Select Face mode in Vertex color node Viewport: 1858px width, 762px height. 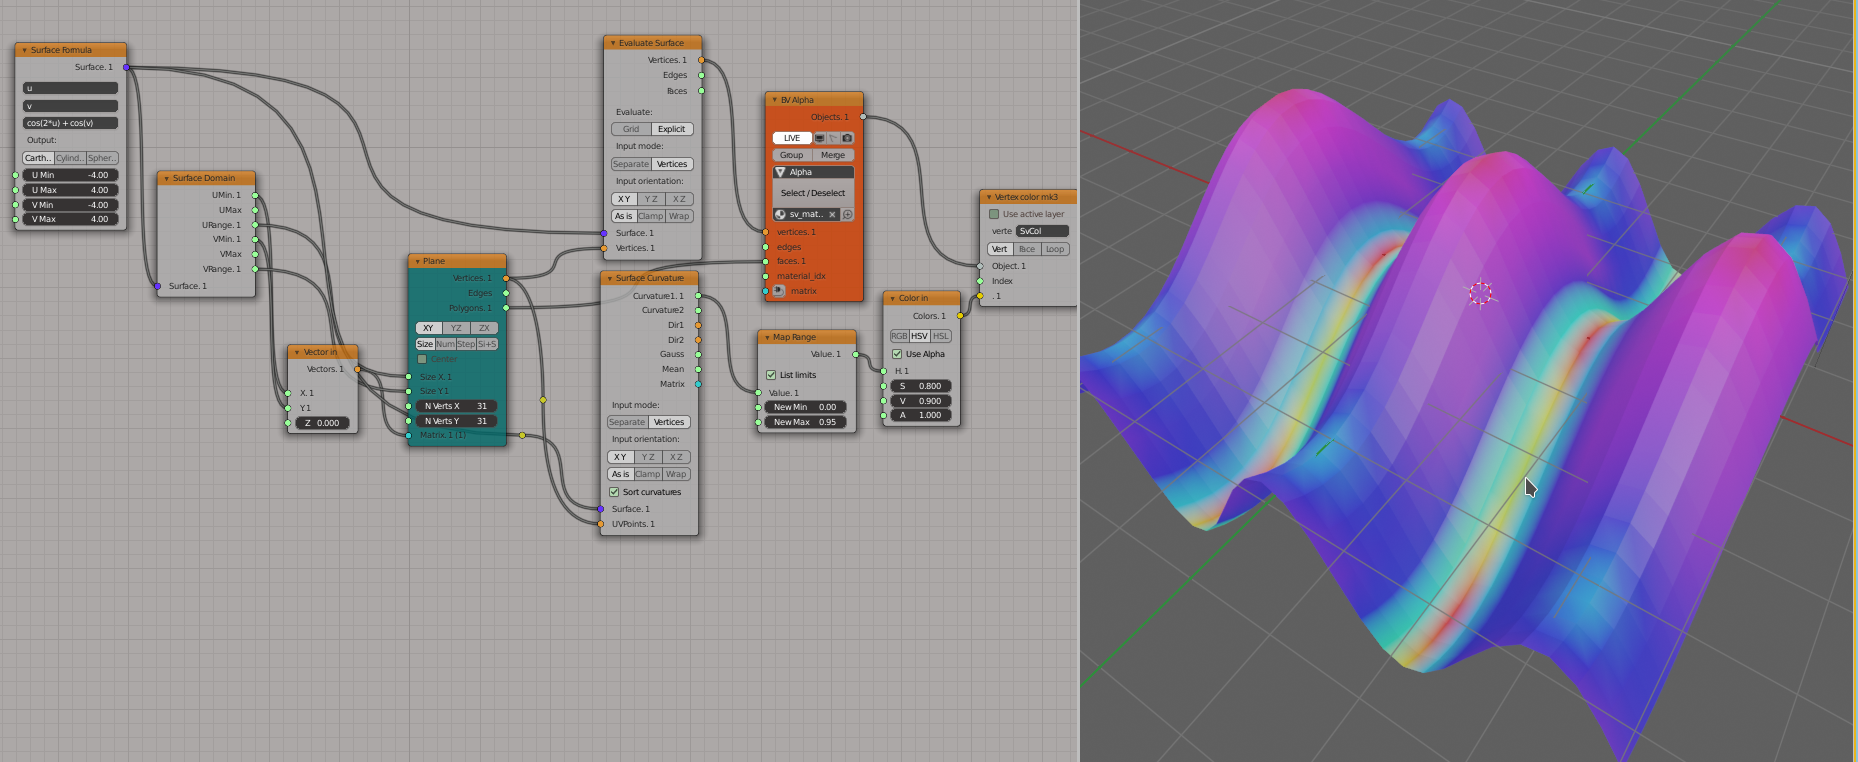point(1027,249)
